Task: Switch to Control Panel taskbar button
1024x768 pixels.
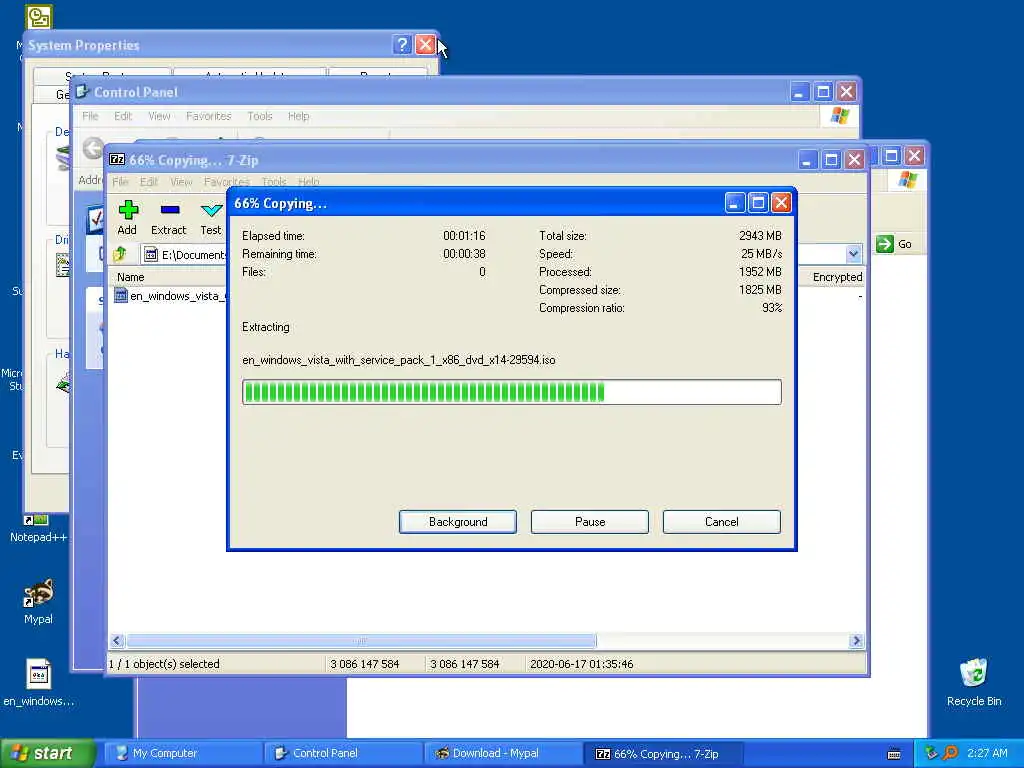Action: tap(343, 753)
